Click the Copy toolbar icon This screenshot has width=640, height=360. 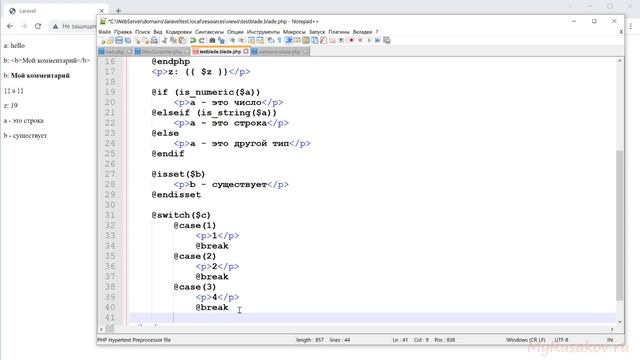[173, 40]
